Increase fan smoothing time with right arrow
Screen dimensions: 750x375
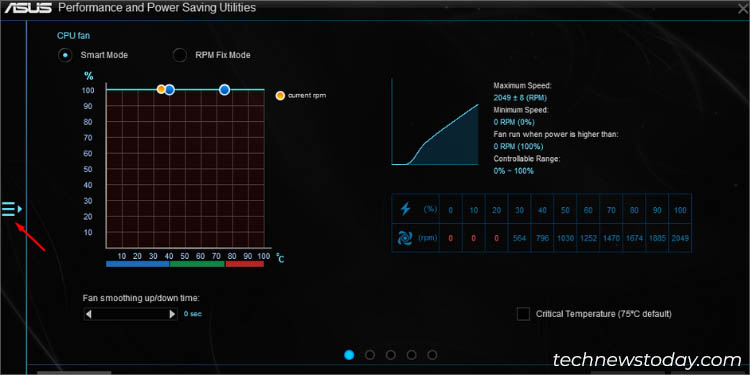coord(172,314)
